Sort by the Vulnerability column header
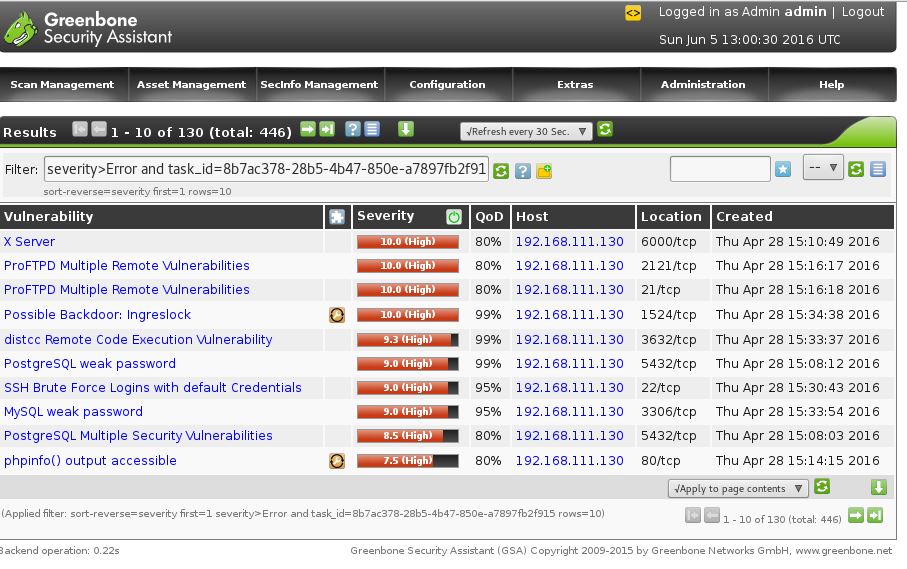 49,217
